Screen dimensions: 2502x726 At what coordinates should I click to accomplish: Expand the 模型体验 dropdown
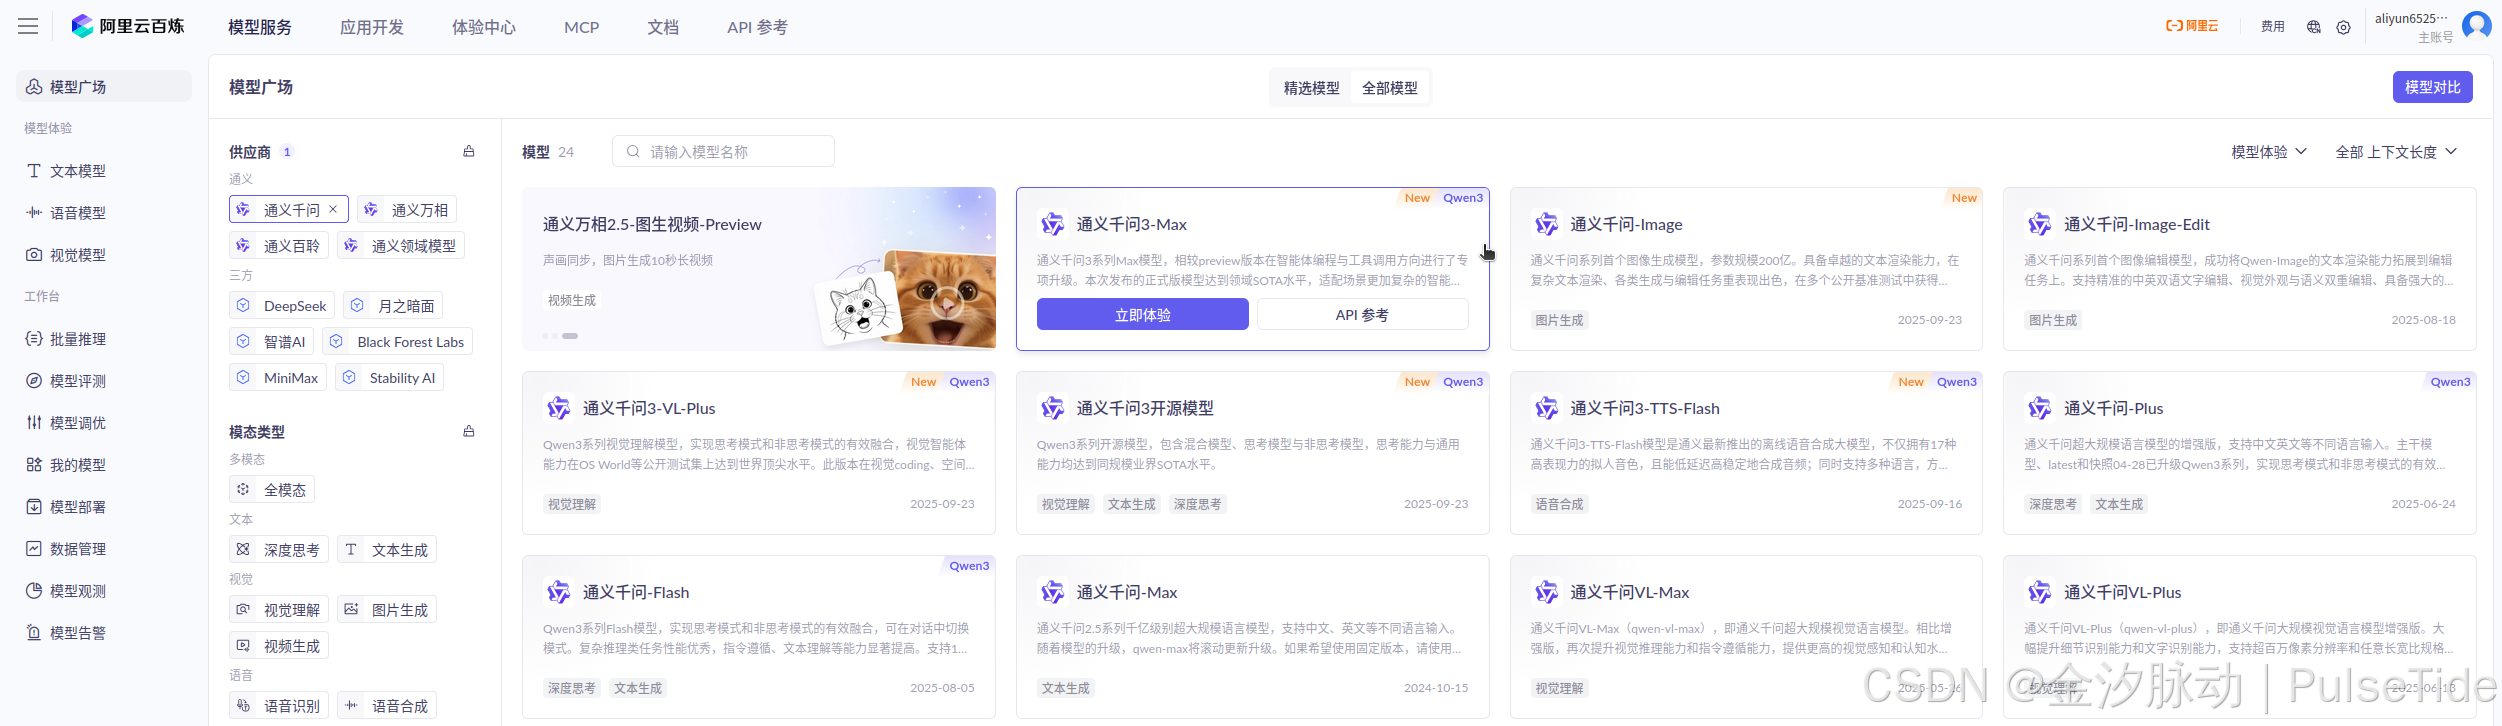click(x=2269, y=152)
